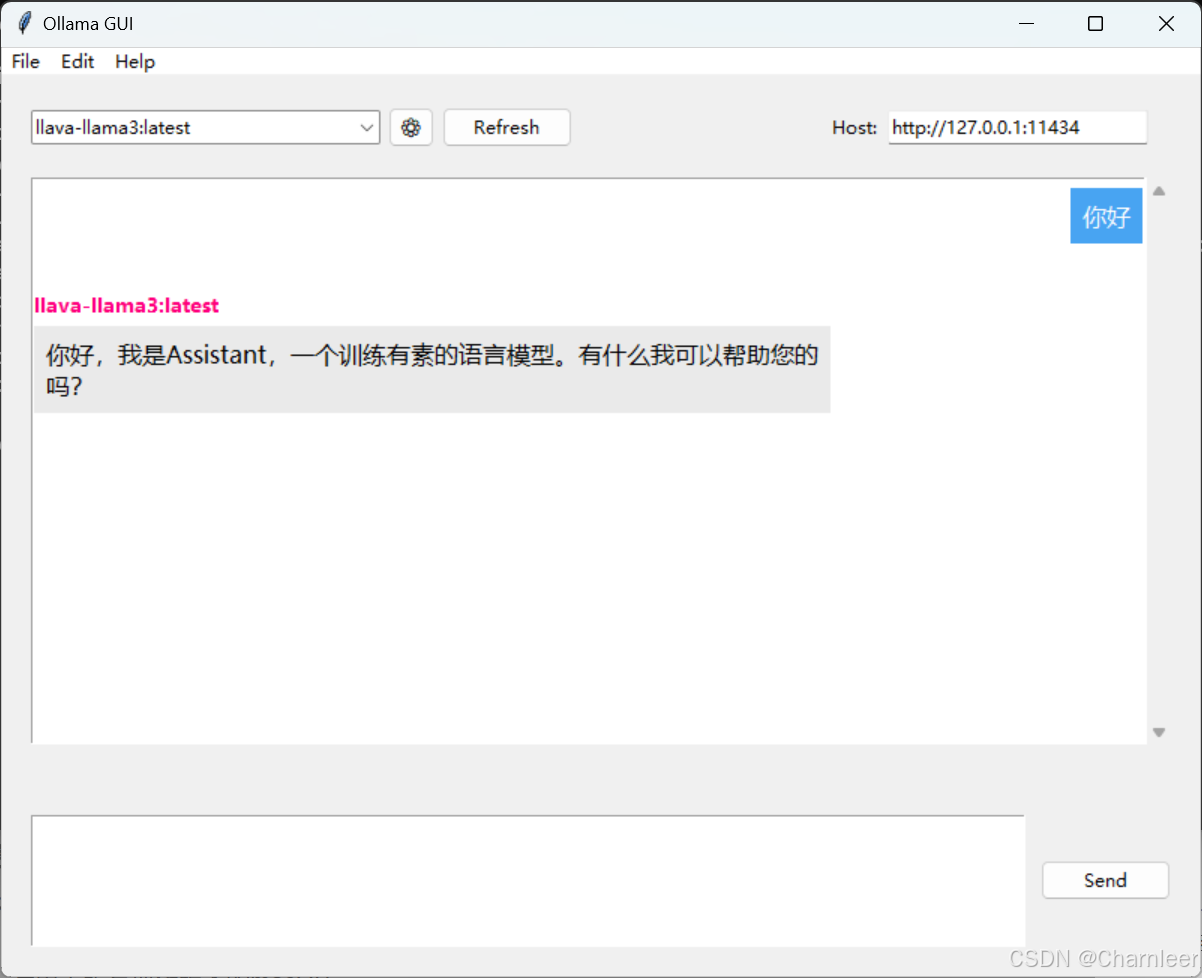
Task: Expand the llava-llama3:latest model dropdown
Action: click(x=367, y=128)
